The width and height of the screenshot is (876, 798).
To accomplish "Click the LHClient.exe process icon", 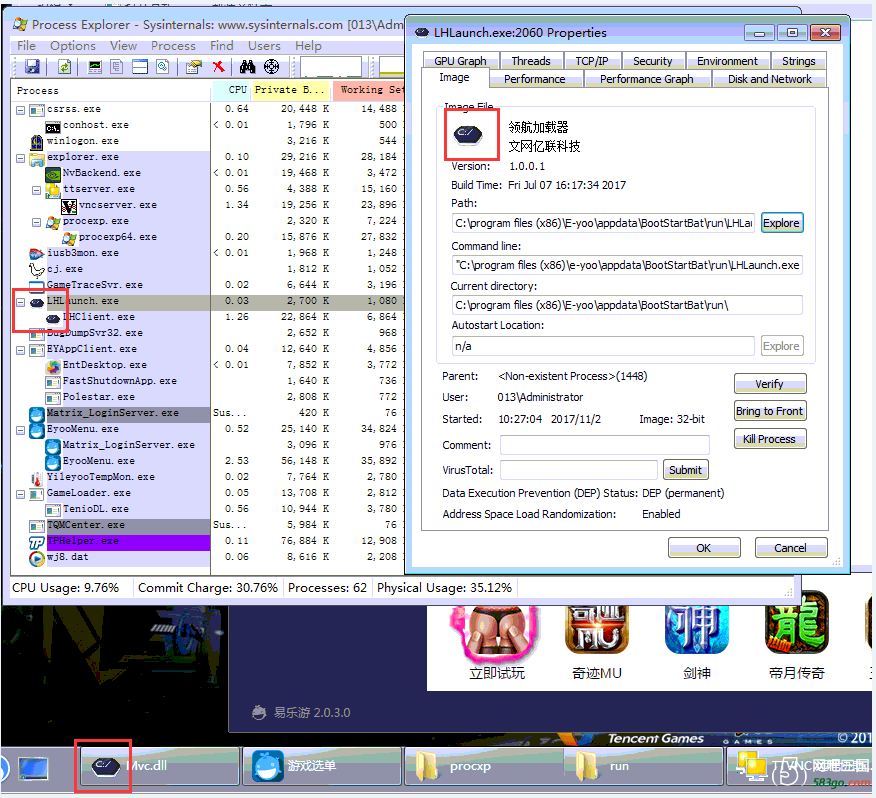I will [53, 318].
